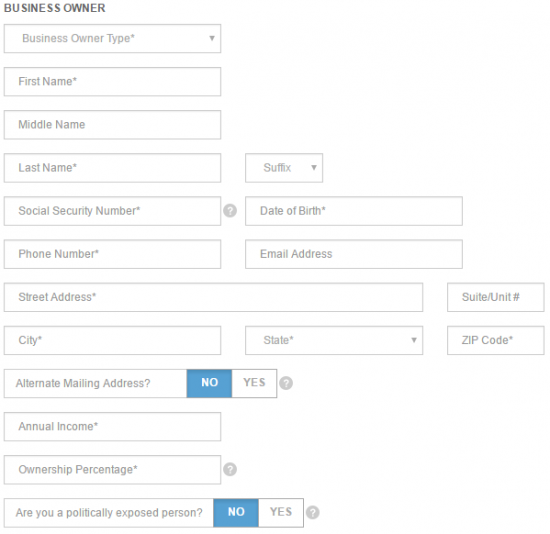The height and width of the screenshot is (534, 550).
Task: Click the Date of Birth field
Action: point(354,211)
